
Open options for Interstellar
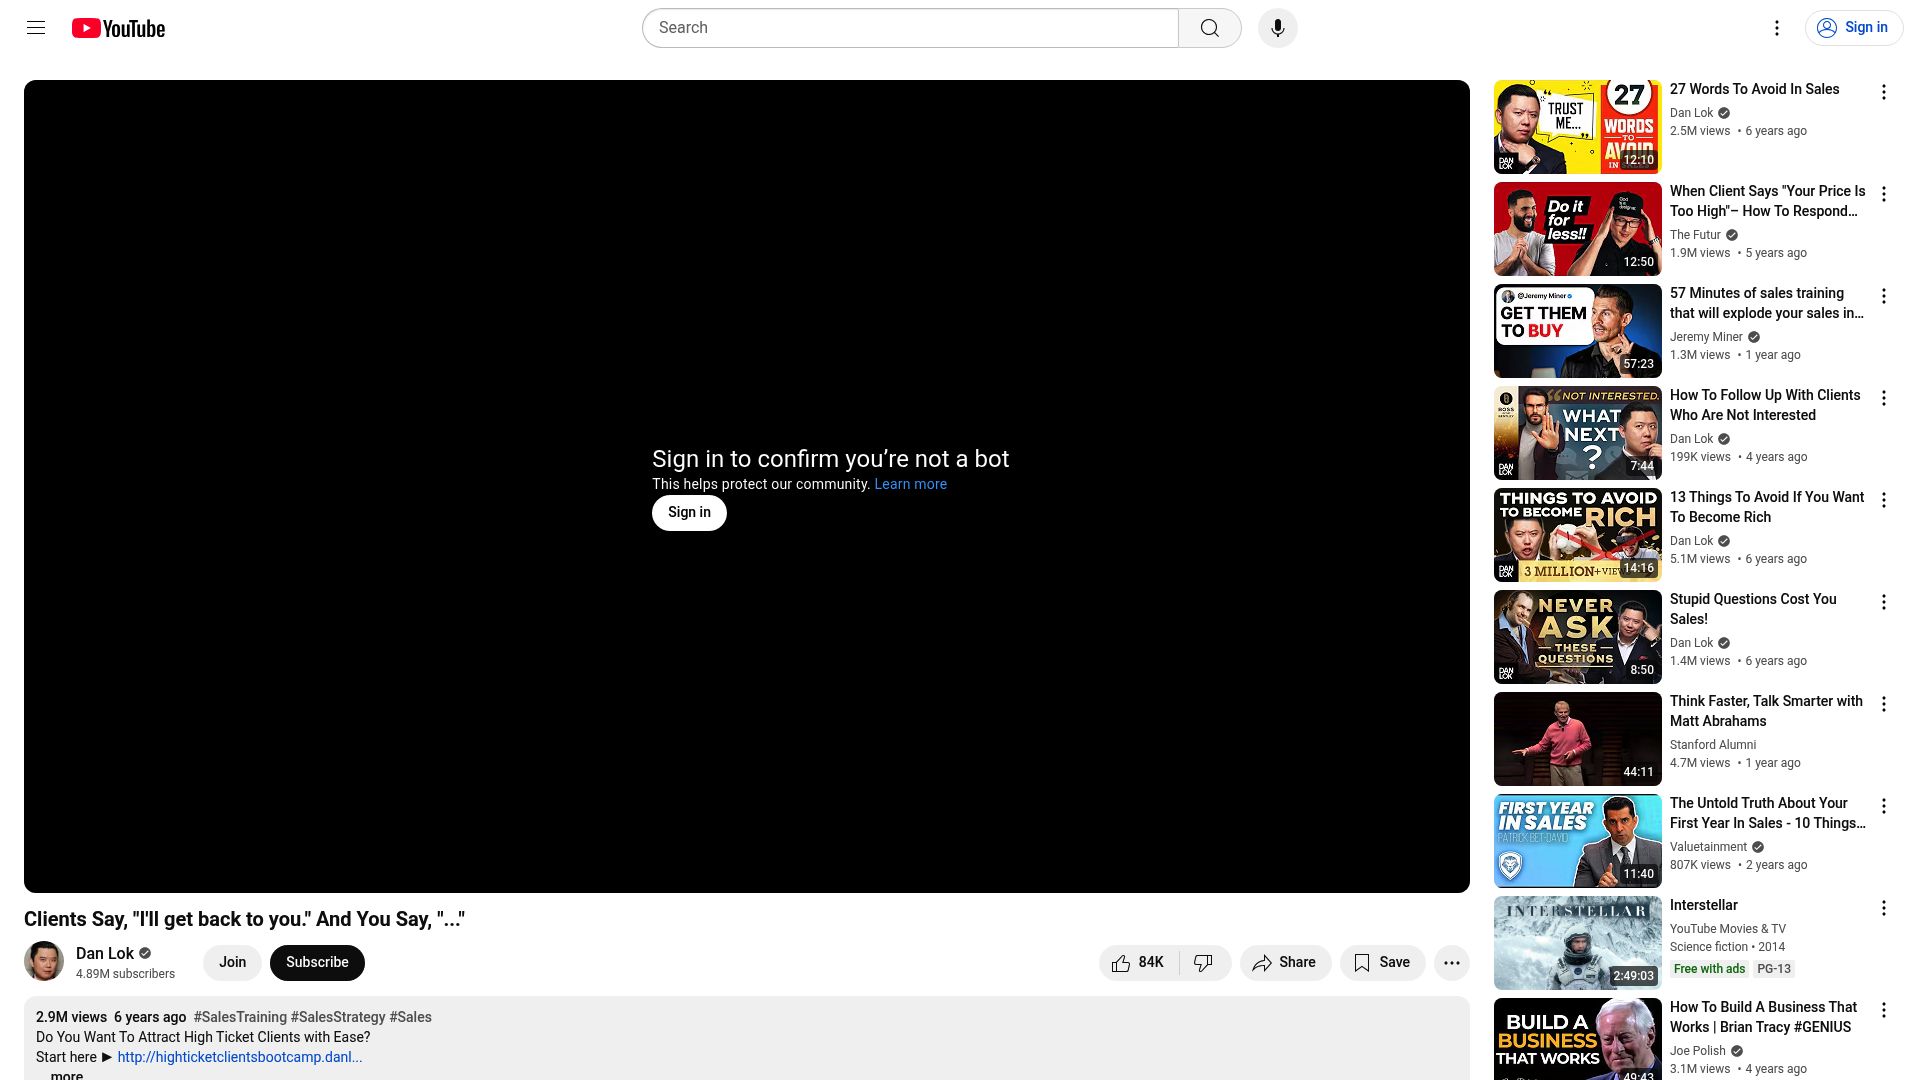(1883, 908)
